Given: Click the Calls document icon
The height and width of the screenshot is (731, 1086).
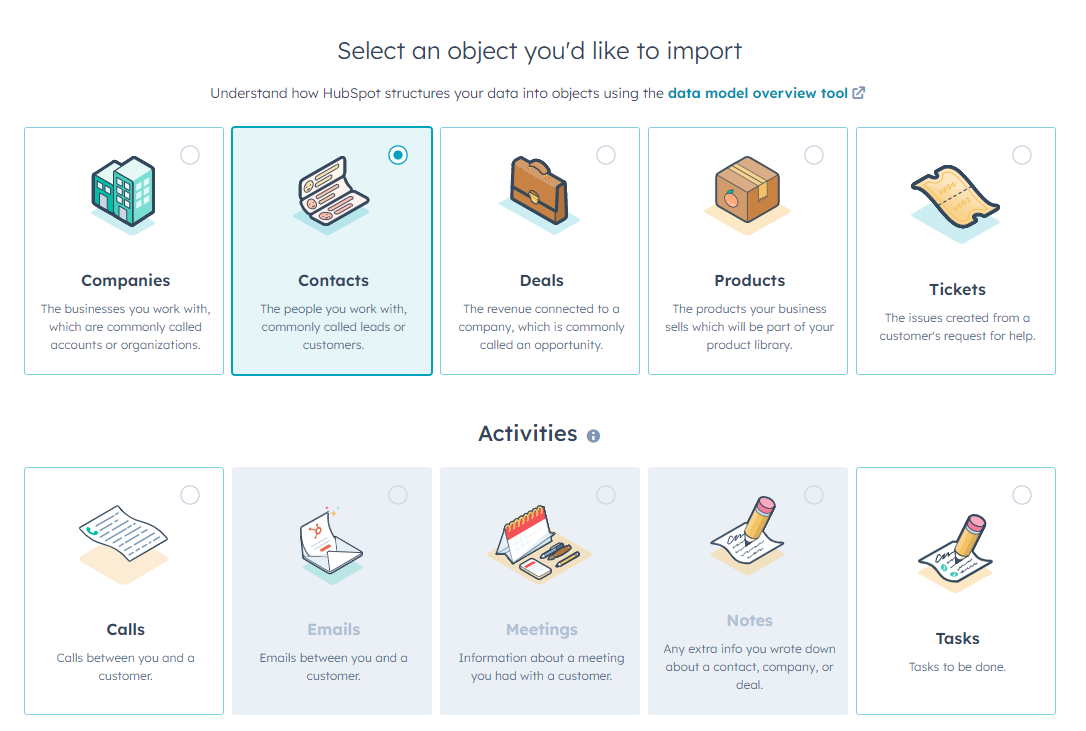Looking at the screenshot, I should pyautogui.click(x=124, y=543).
